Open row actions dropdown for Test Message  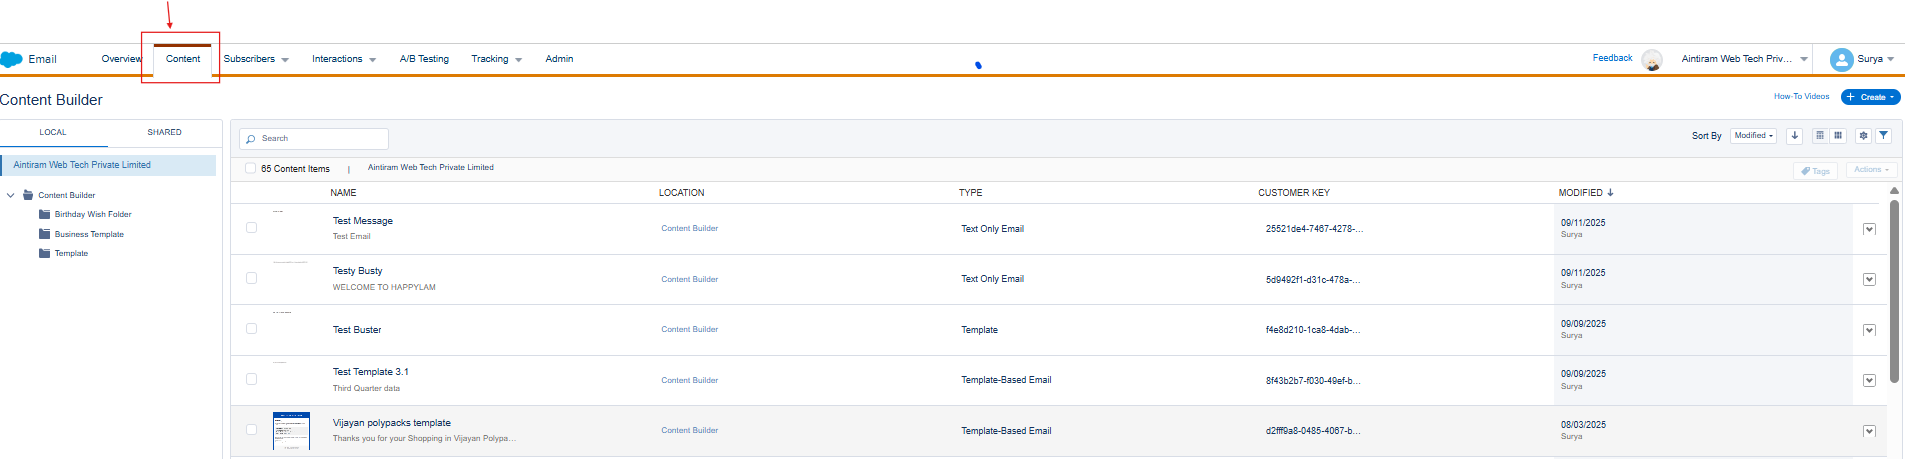click(x=1869, y=229)
